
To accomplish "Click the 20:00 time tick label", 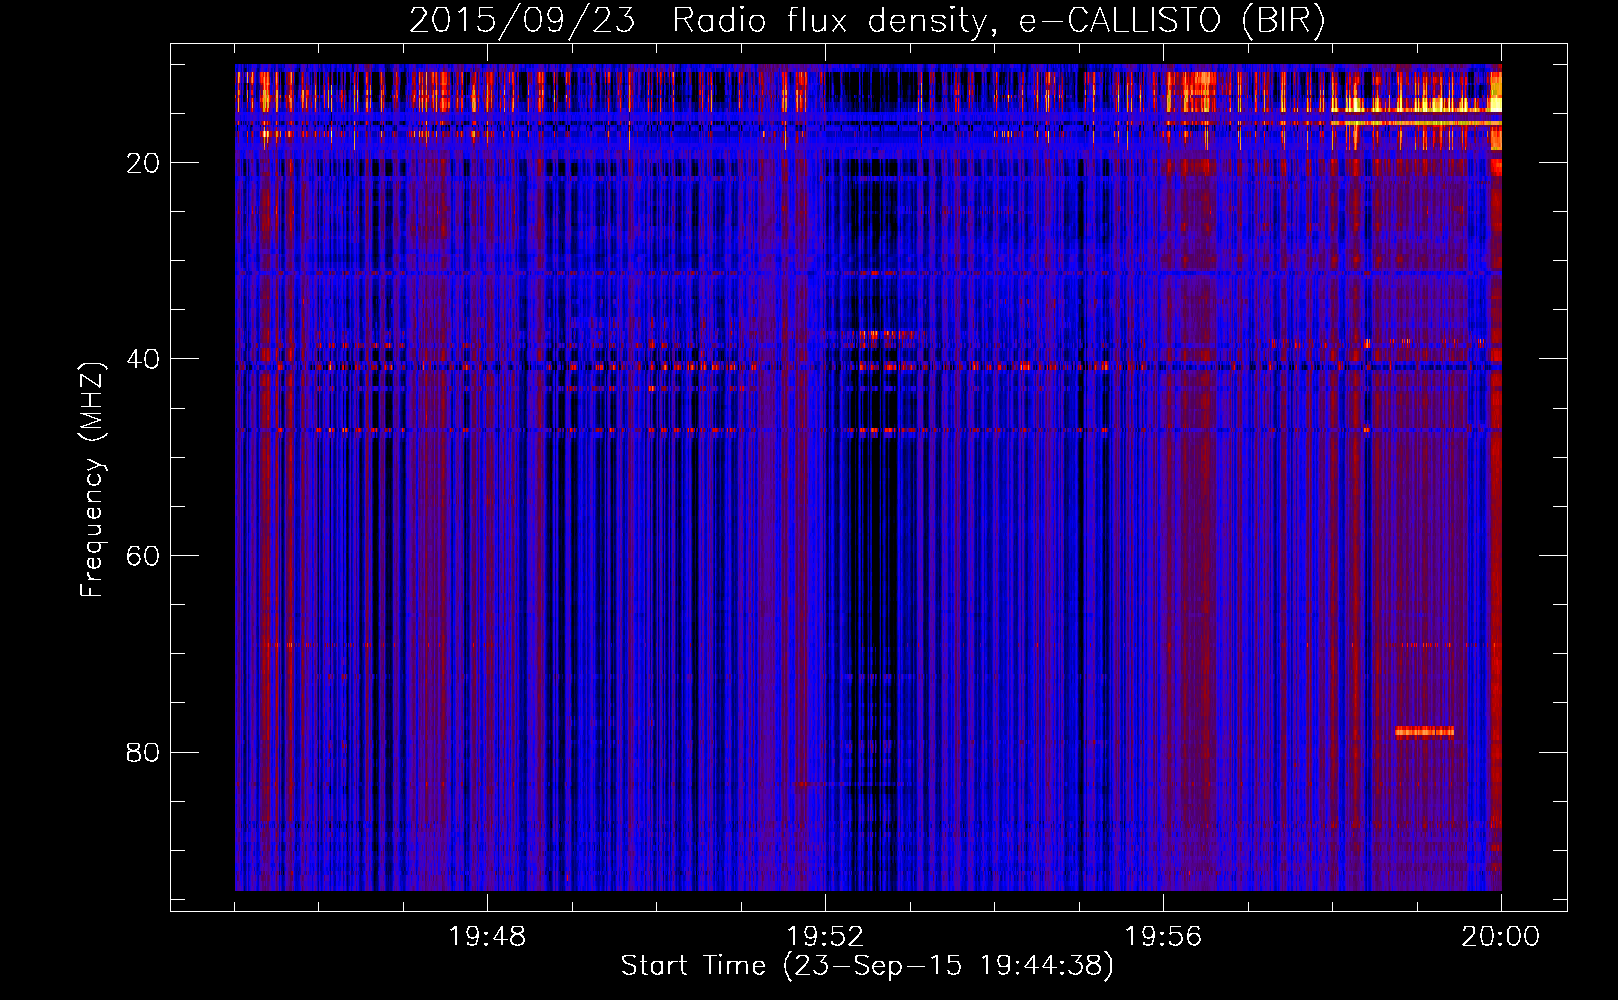I will [x=1501, y=936].
